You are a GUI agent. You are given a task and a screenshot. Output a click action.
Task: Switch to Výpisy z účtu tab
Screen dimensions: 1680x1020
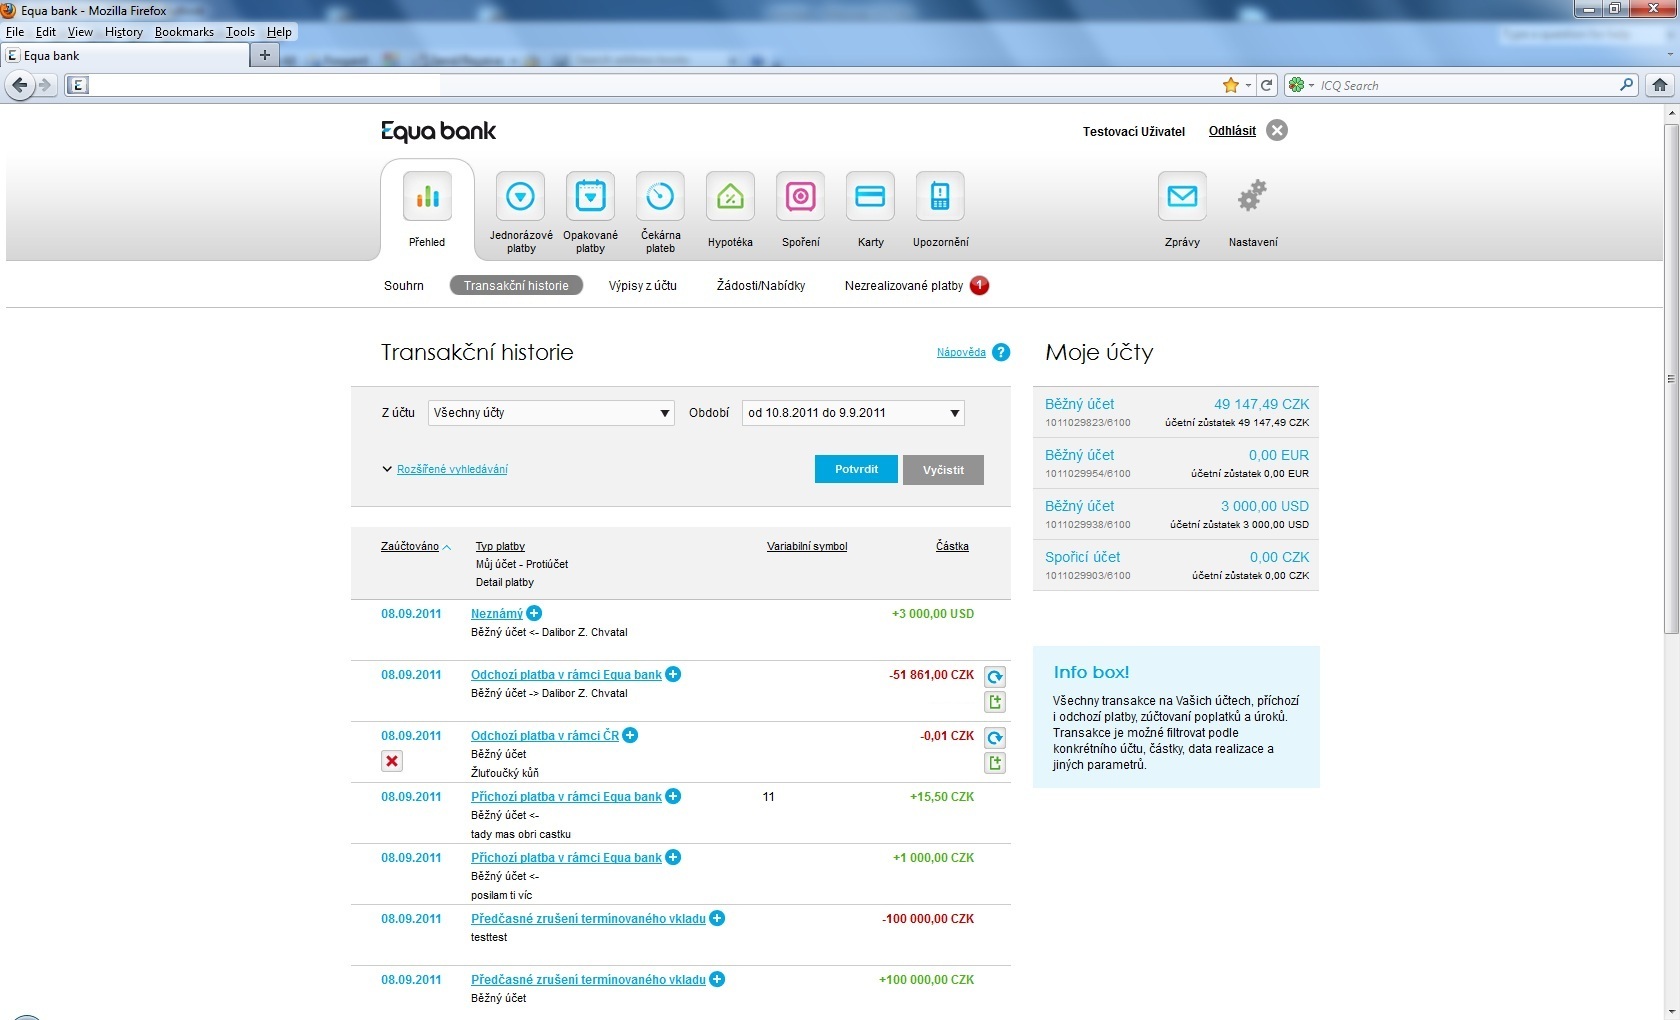[643, 286]
